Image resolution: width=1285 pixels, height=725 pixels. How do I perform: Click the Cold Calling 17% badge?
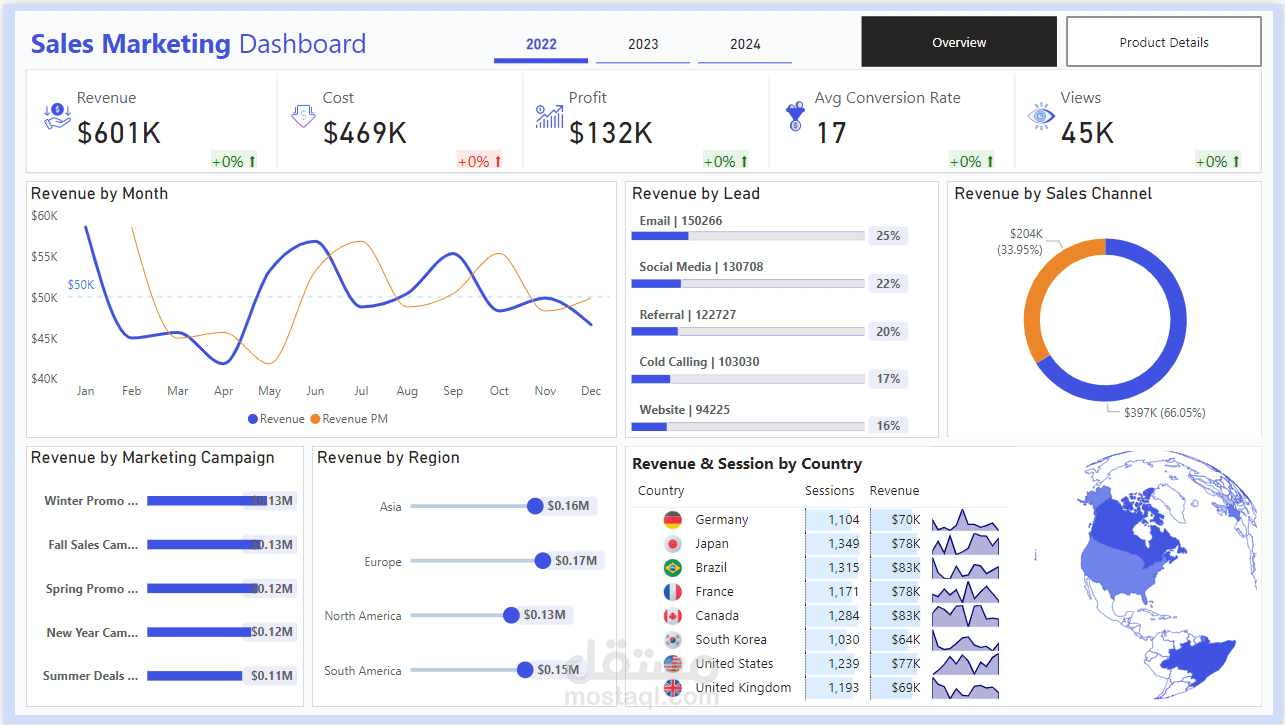coord(888,378)
